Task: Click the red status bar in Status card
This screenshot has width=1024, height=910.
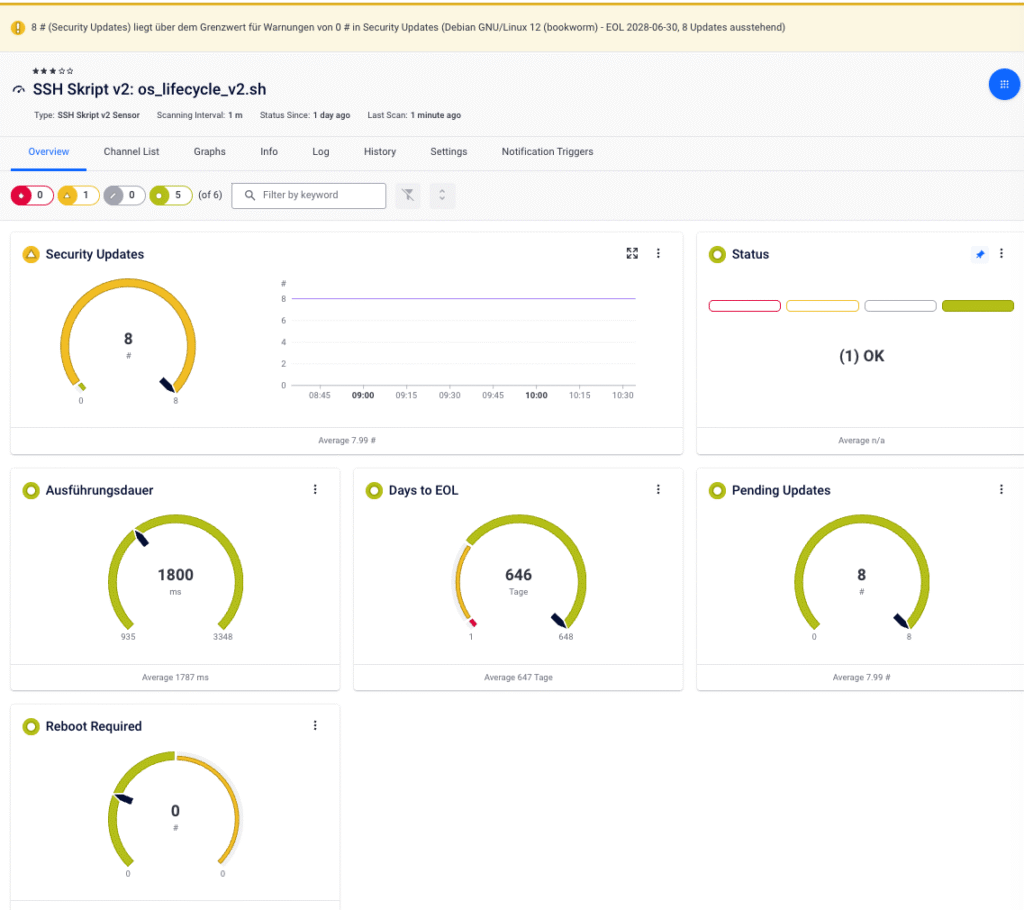Action: (744, 306)
